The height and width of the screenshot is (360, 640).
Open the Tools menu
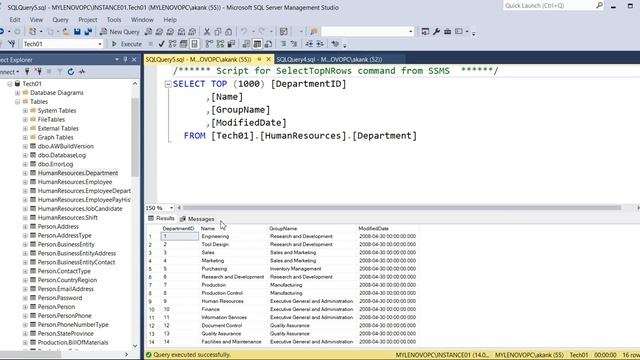point(114,20)
